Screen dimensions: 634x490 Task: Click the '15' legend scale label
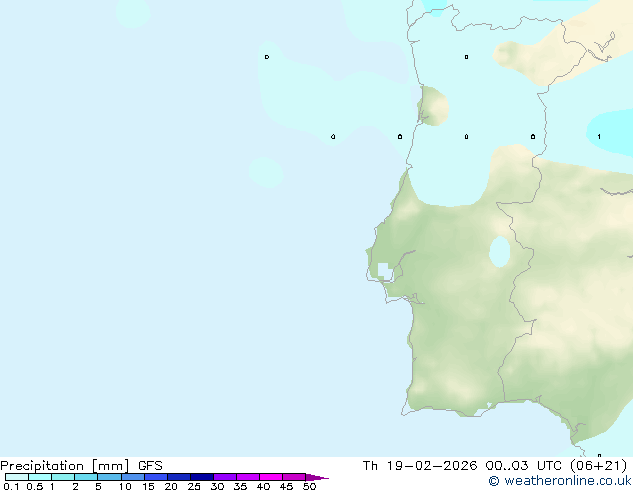(148, 486)
